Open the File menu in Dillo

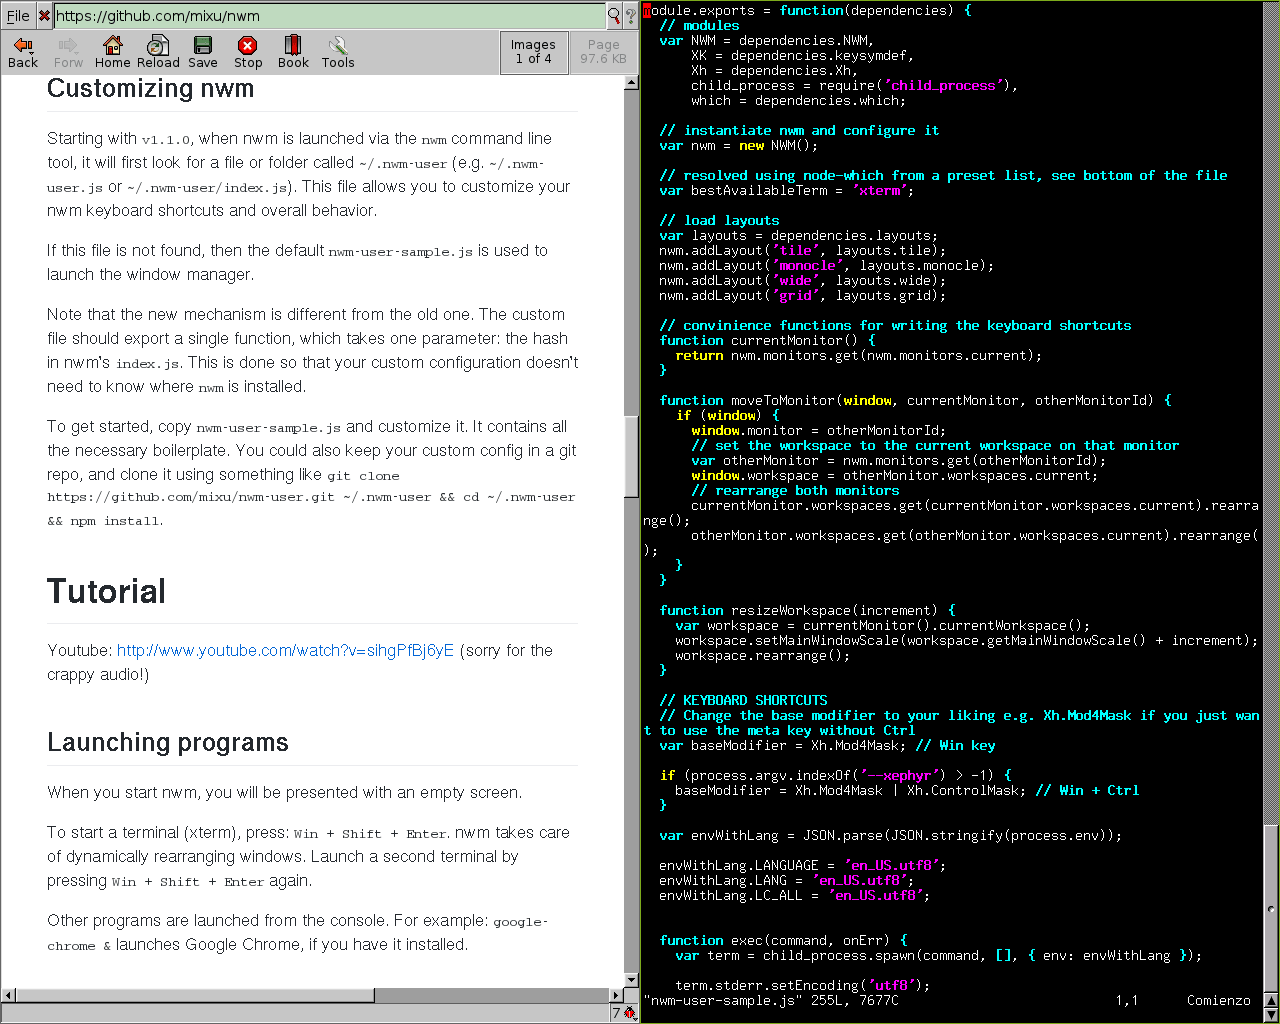pos(18,16)
